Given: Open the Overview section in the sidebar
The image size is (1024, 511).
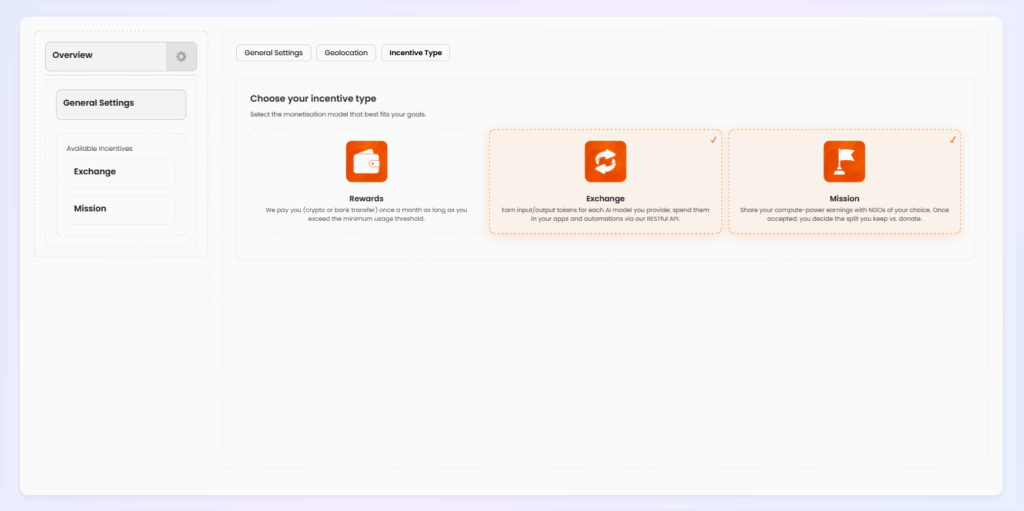Looking at the screenshot, I should (x=106, y=56).
